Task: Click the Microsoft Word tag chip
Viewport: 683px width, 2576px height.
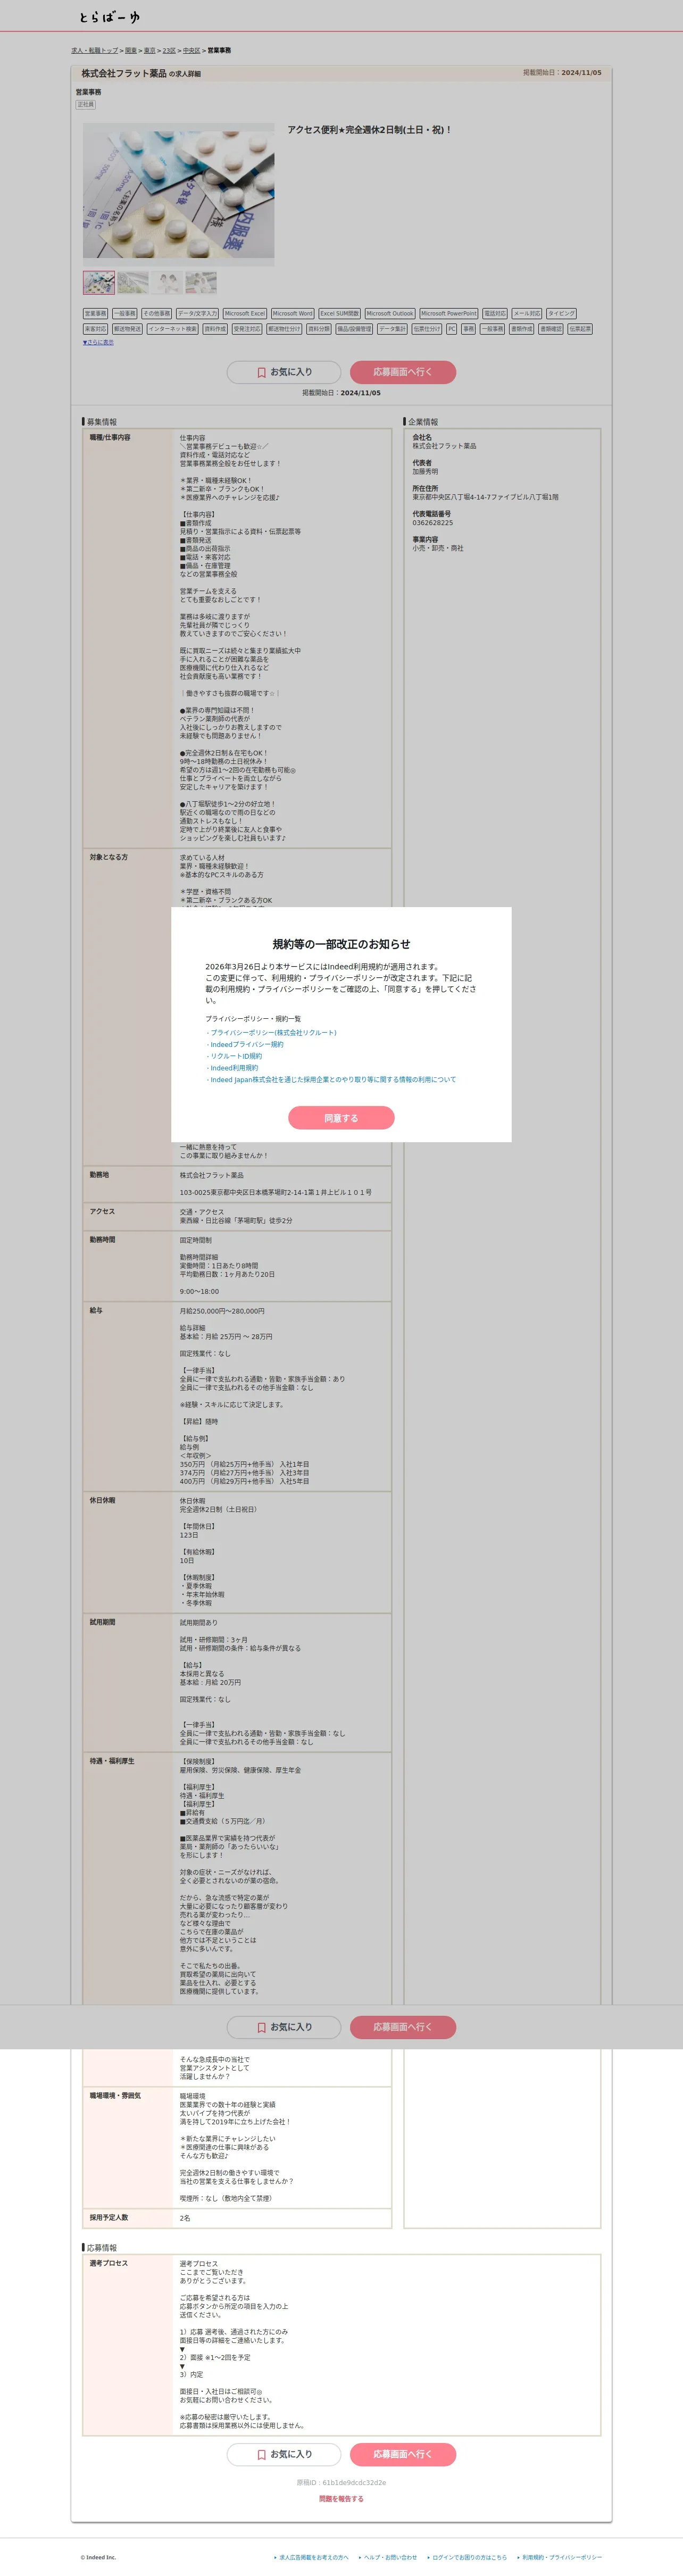Action: [x=293, y=314]
